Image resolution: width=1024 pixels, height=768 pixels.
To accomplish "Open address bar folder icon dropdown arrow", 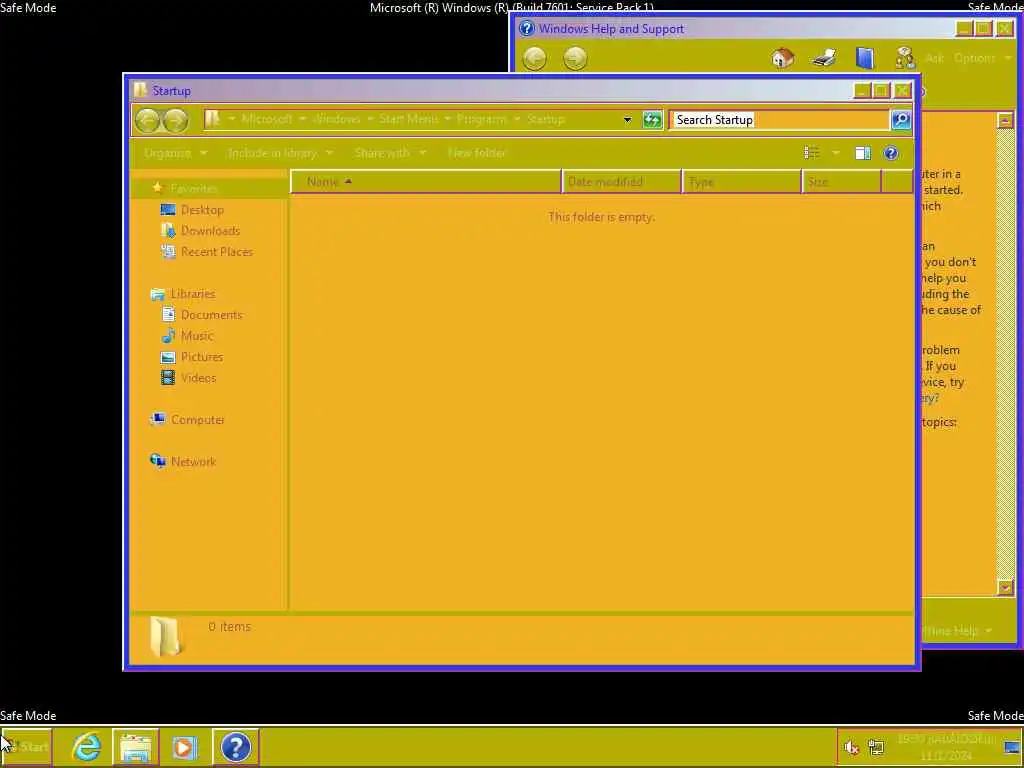I will click(231, 119).
